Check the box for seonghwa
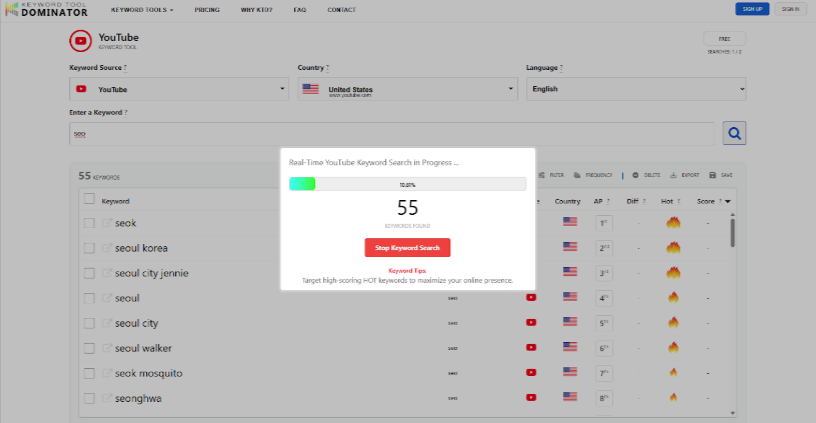This screenshot has height=423, width=816. coord(89,399)
